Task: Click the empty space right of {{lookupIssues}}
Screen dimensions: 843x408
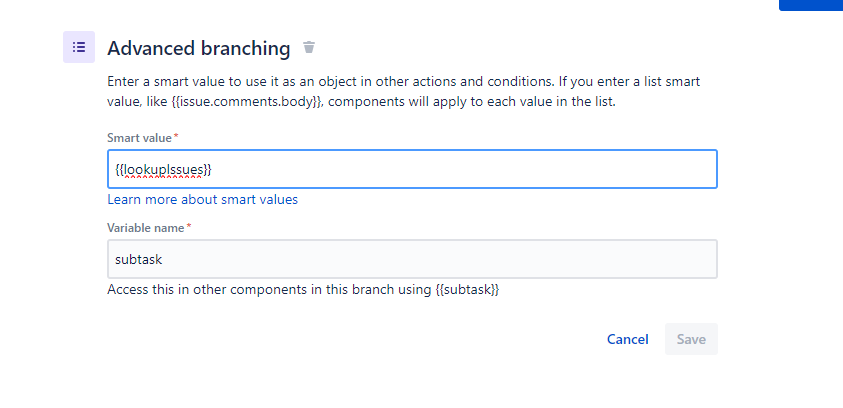Action: pos(462,169)
